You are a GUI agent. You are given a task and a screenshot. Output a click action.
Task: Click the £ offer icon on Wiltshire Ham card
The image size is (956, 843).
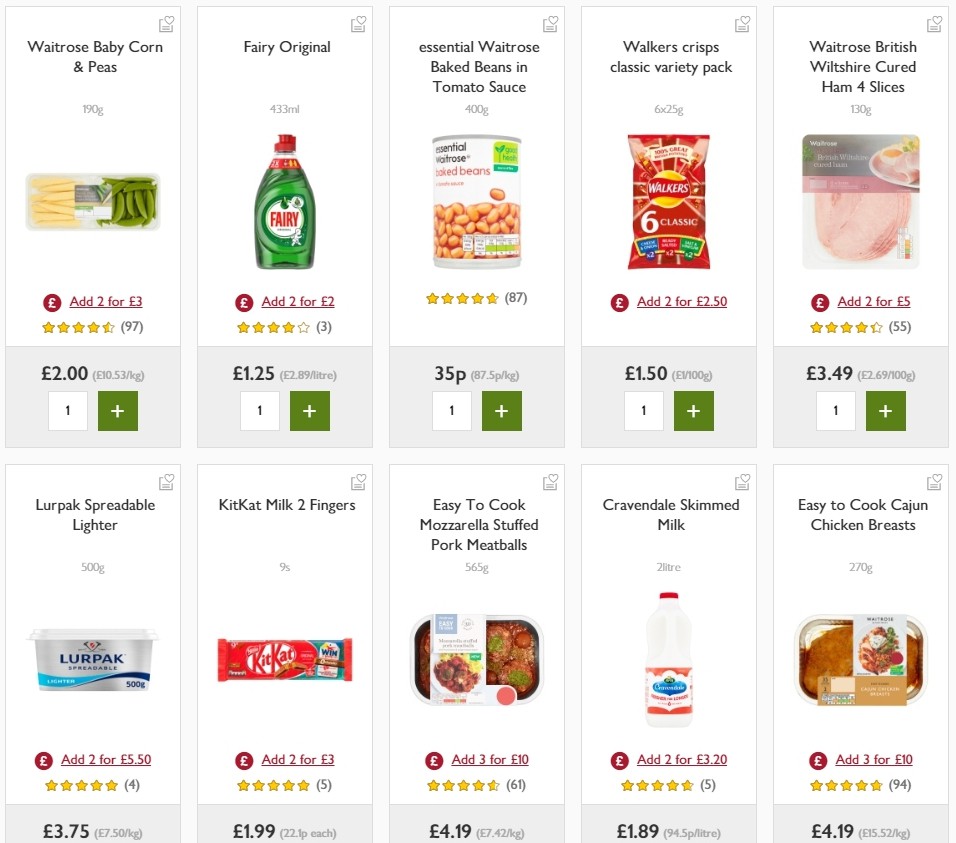(820, 301)
